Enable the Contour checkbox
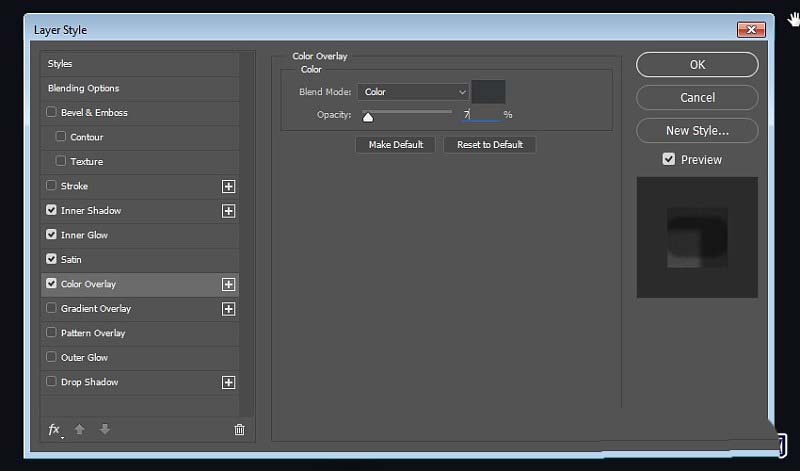Screen dimensions: 800x471 click(61, 136)
